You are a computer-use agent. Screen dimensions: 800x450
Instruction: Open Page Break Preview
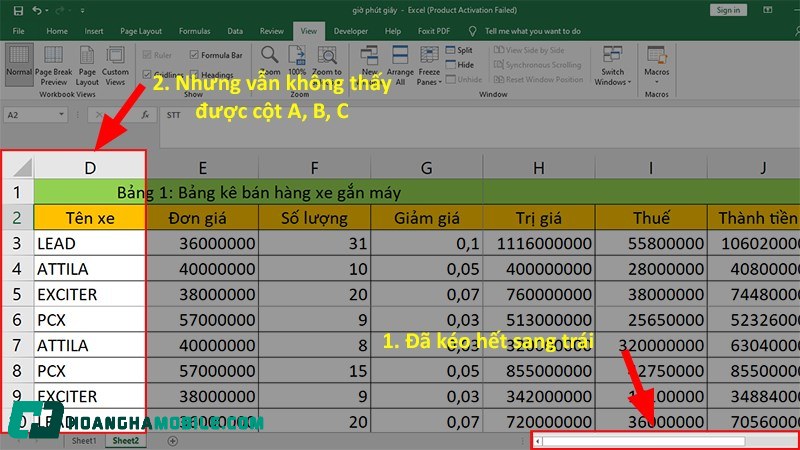[x=54, y=66]
